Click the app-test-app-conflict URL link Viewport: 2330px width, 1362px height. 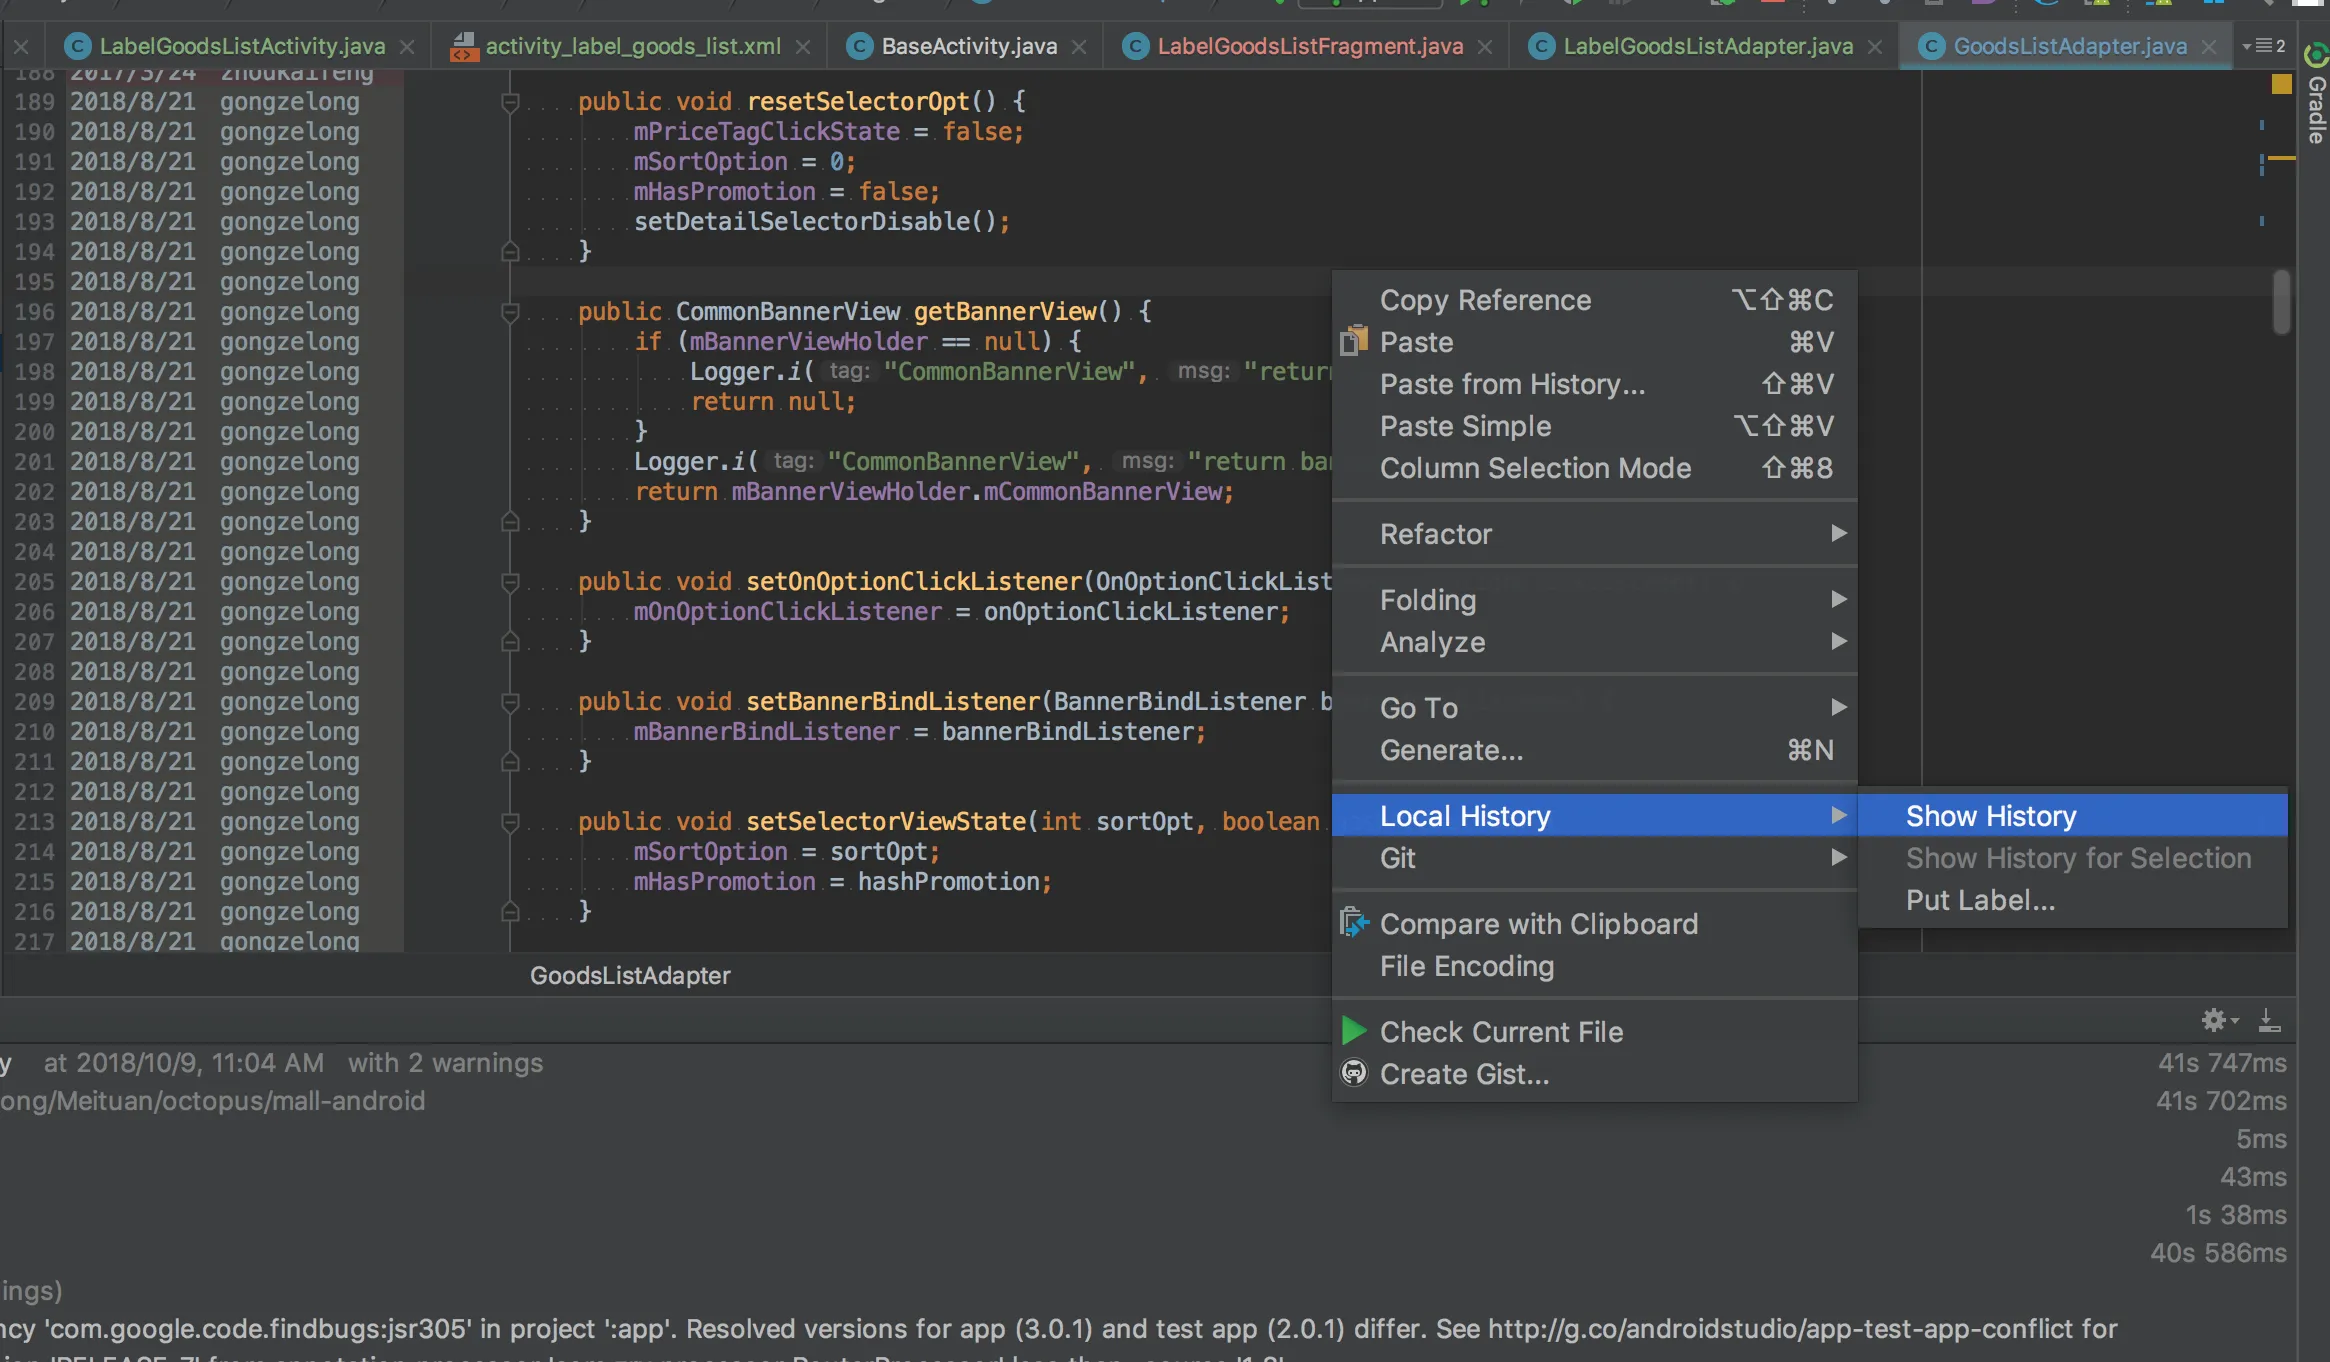click(1780, 1328)
